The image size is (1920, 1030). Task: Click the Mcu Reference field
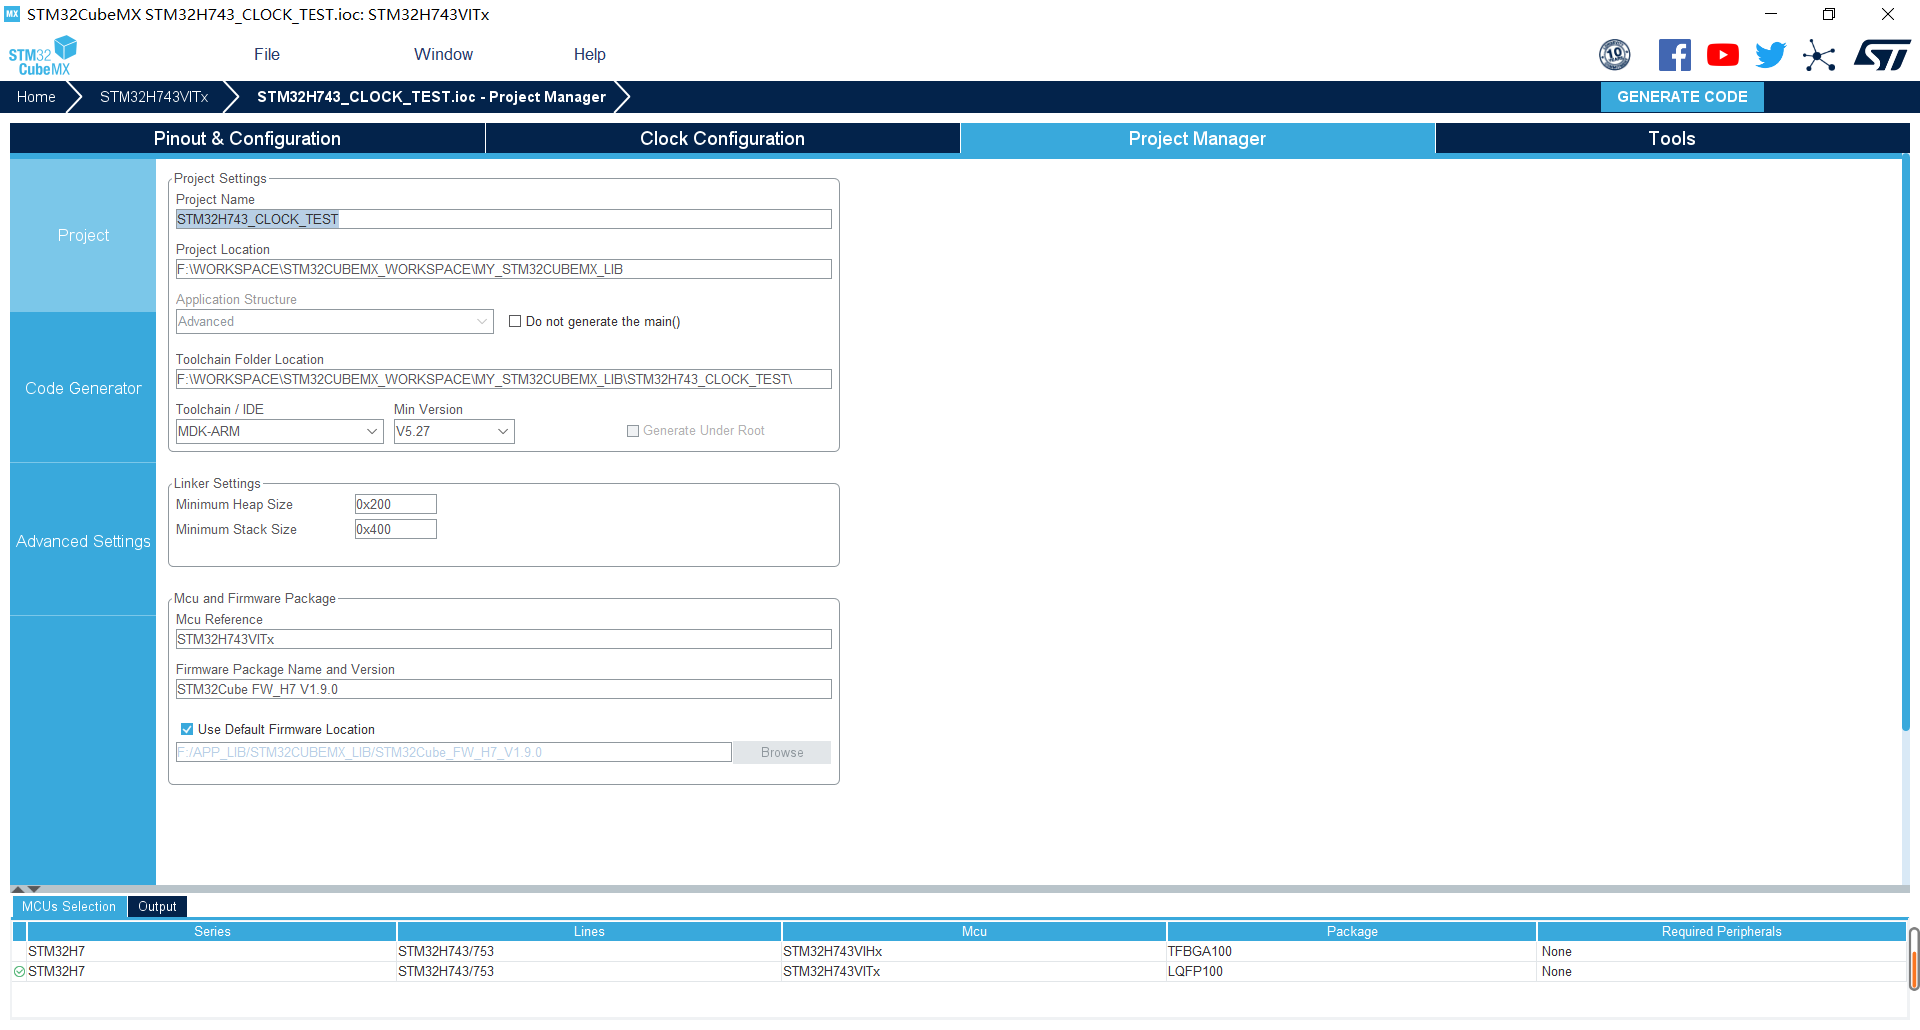pos(503,639)
